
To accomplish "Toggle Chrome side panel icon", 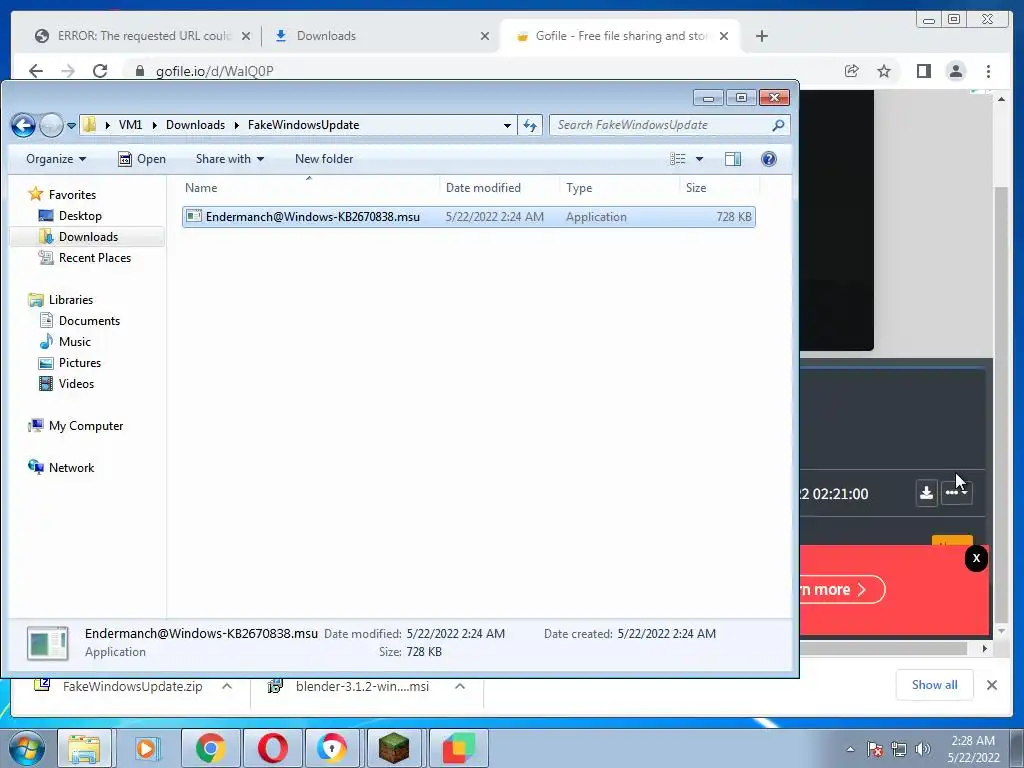I will click(x=923, y=71).
